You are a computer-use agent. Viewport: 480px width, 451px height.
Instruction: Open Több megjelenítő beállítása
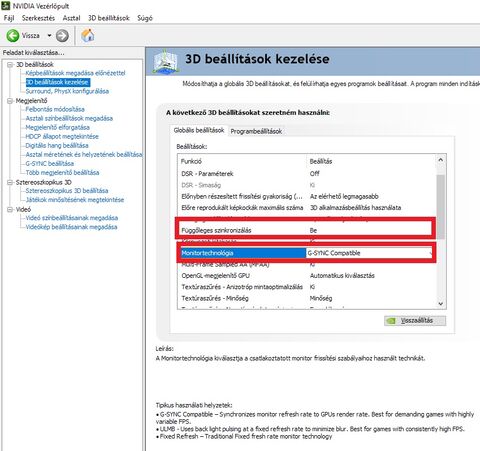click(x=62, y=172)
